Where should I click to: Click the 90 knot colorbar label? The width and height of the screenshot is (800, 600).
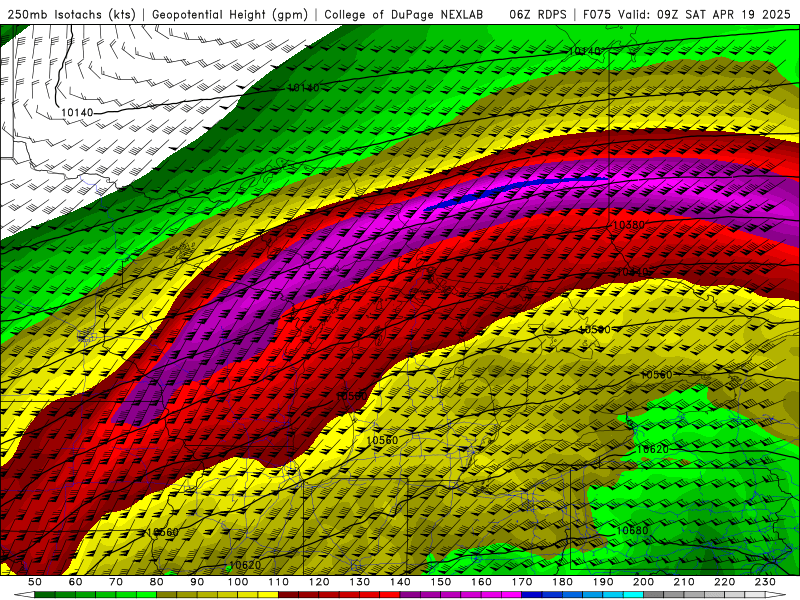[x=197, y=582]
